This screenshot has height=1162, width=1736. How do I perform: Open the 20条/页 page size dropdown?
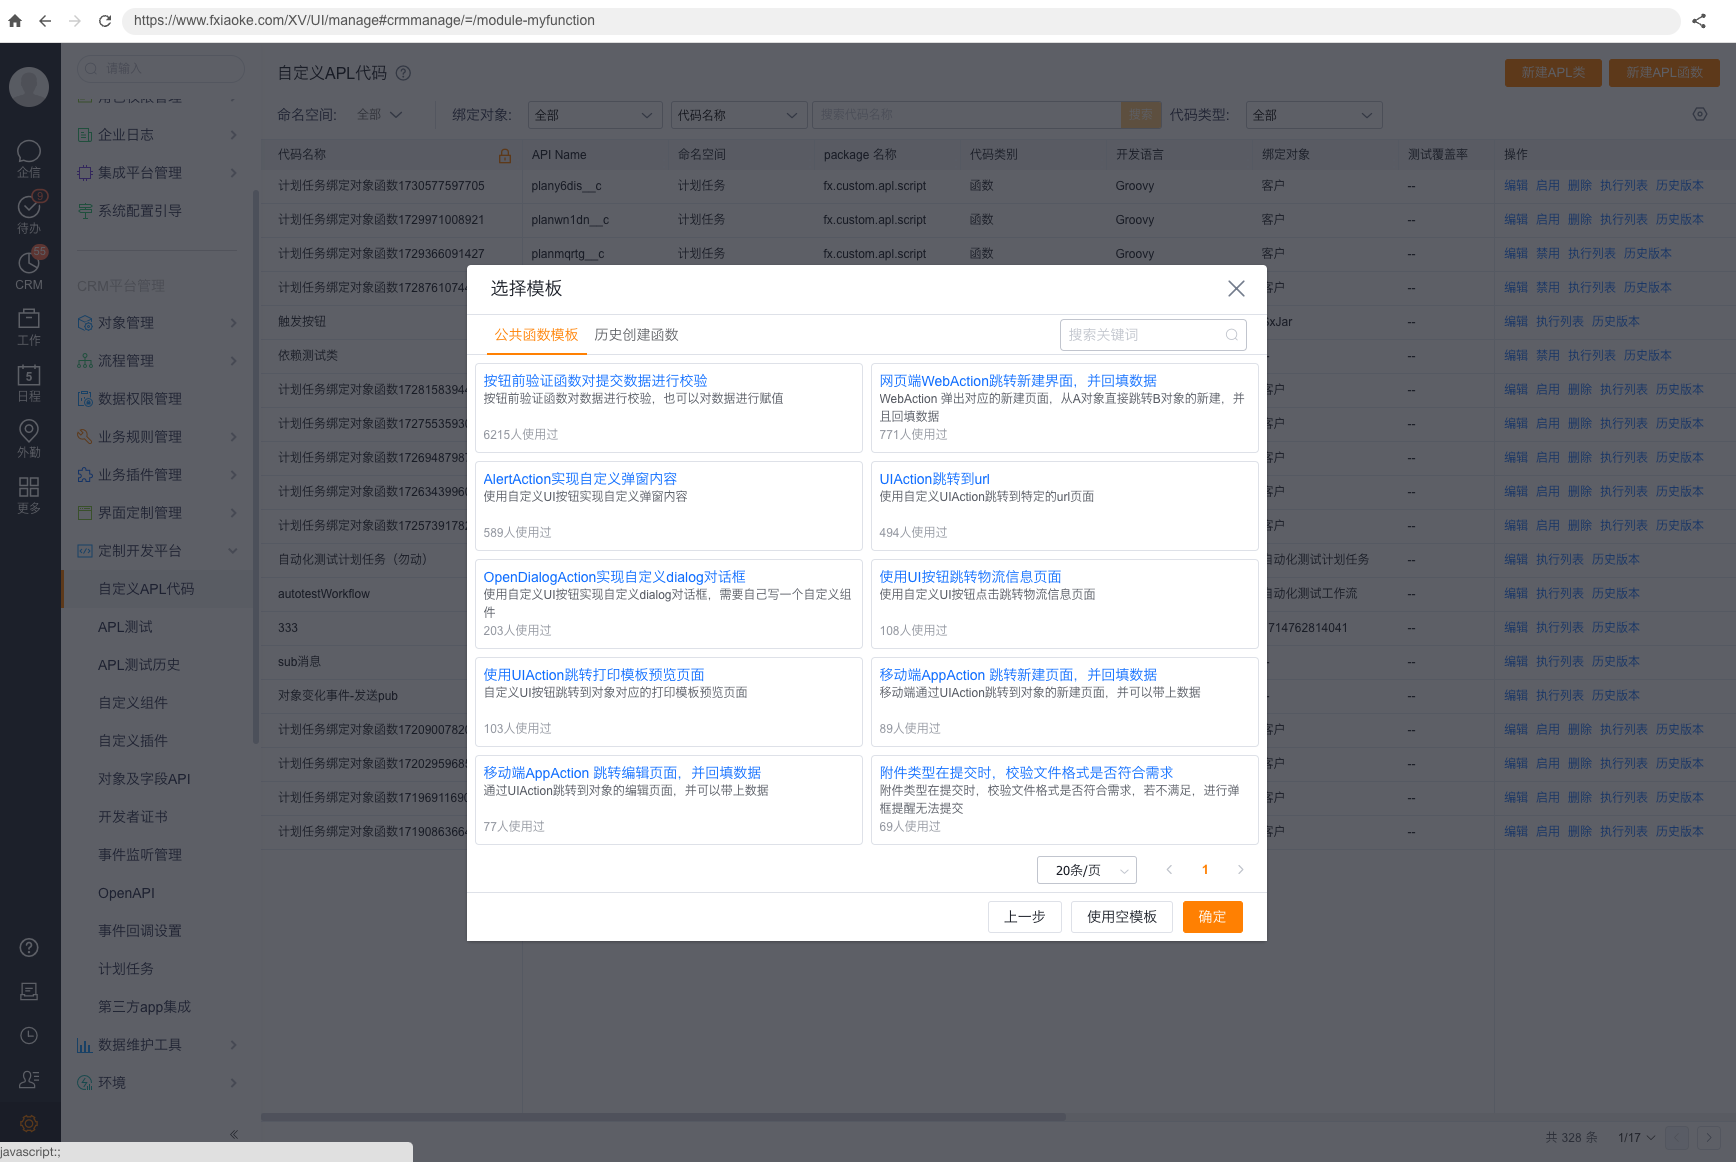(x=1086, y=870)
